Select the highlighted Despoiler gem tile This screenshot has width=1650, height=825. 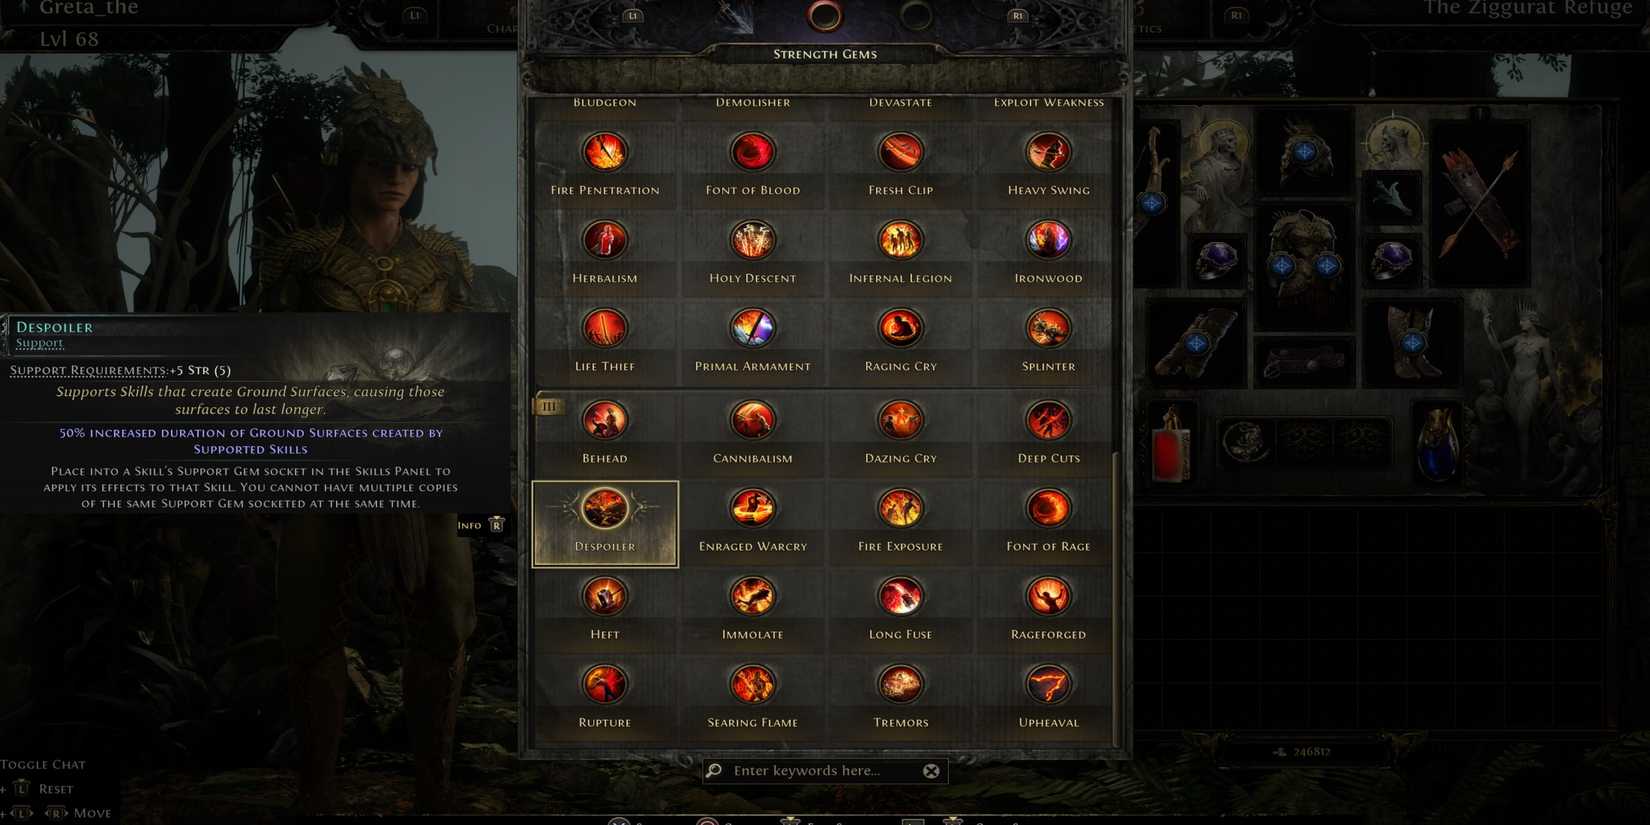pyautogui.click(x=605, y=524)
